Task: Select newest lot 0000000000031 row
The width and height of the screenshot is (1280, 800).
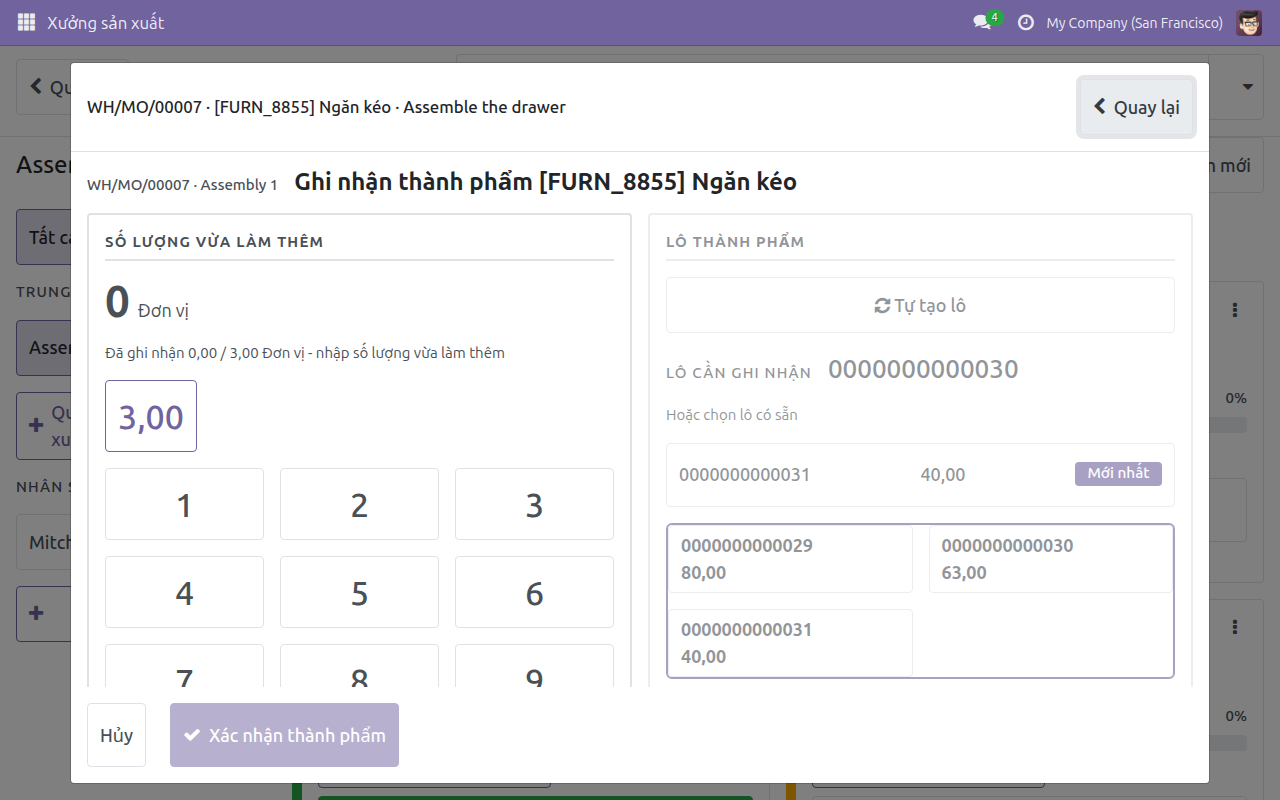Action: (x=920, y=475)
